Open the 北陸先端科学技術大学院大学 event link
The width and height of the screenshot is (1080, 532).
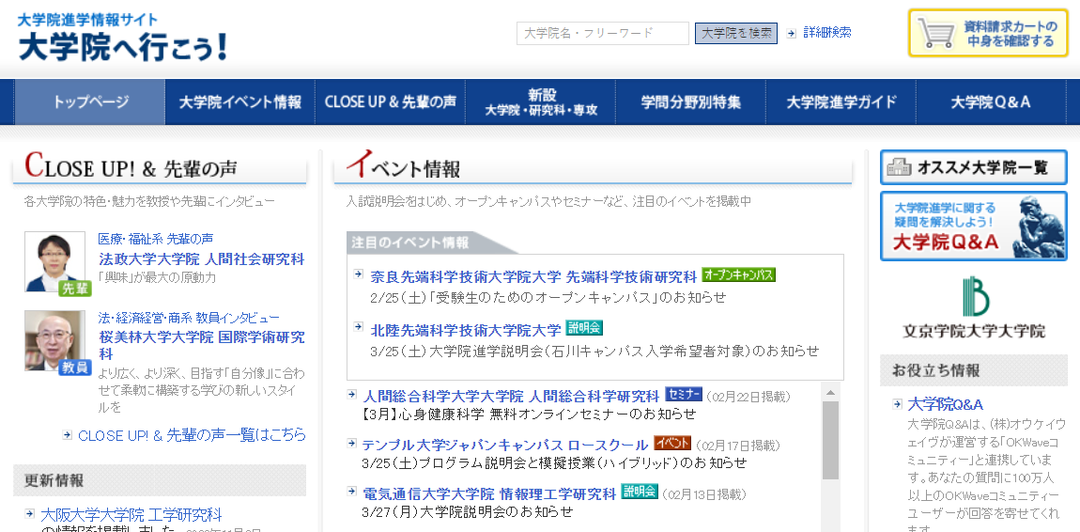coord(466,329)
